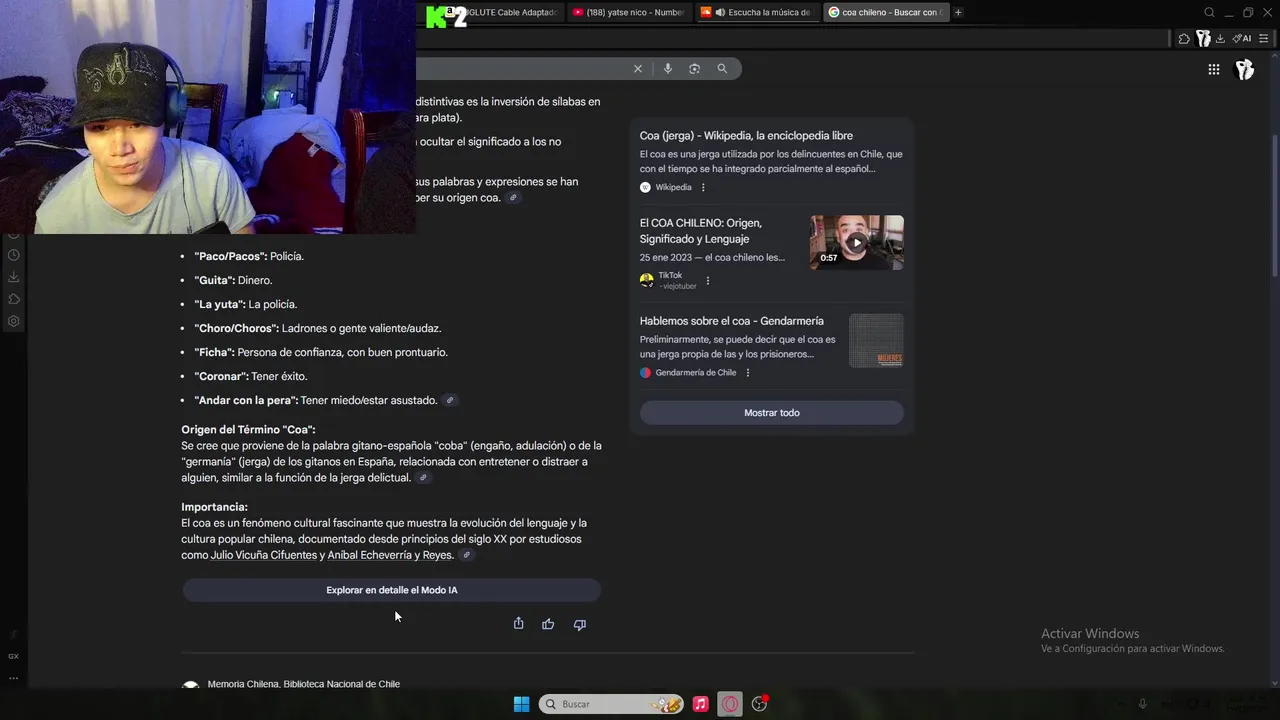Open TikTok result more options
Viewport: 1280px width, 720px height.
(708, 281)
